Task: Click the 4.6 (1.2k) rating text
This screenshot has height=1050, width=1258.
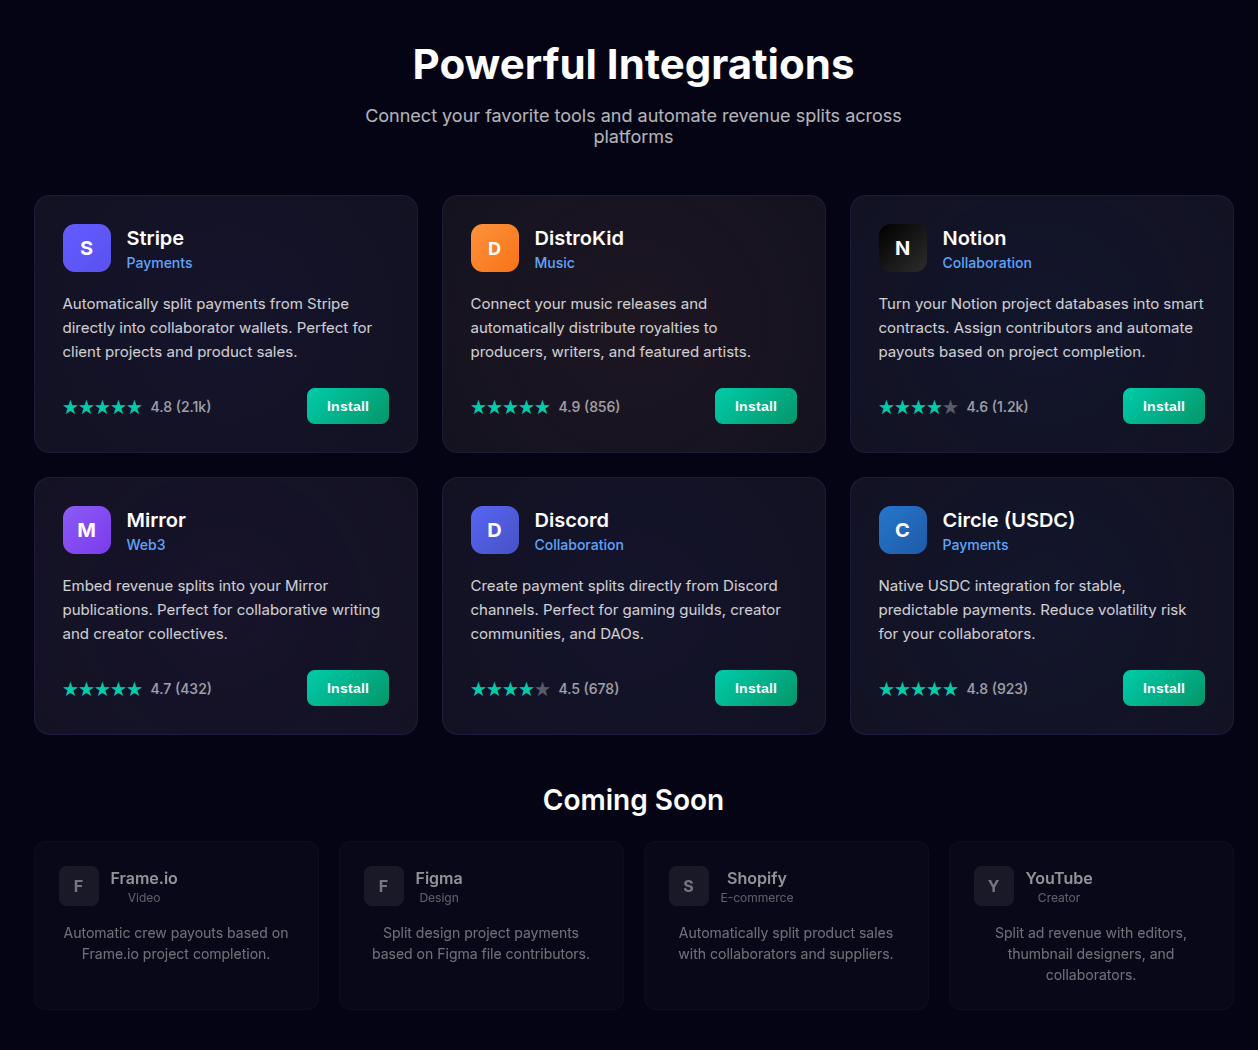Action: point(997,407)
